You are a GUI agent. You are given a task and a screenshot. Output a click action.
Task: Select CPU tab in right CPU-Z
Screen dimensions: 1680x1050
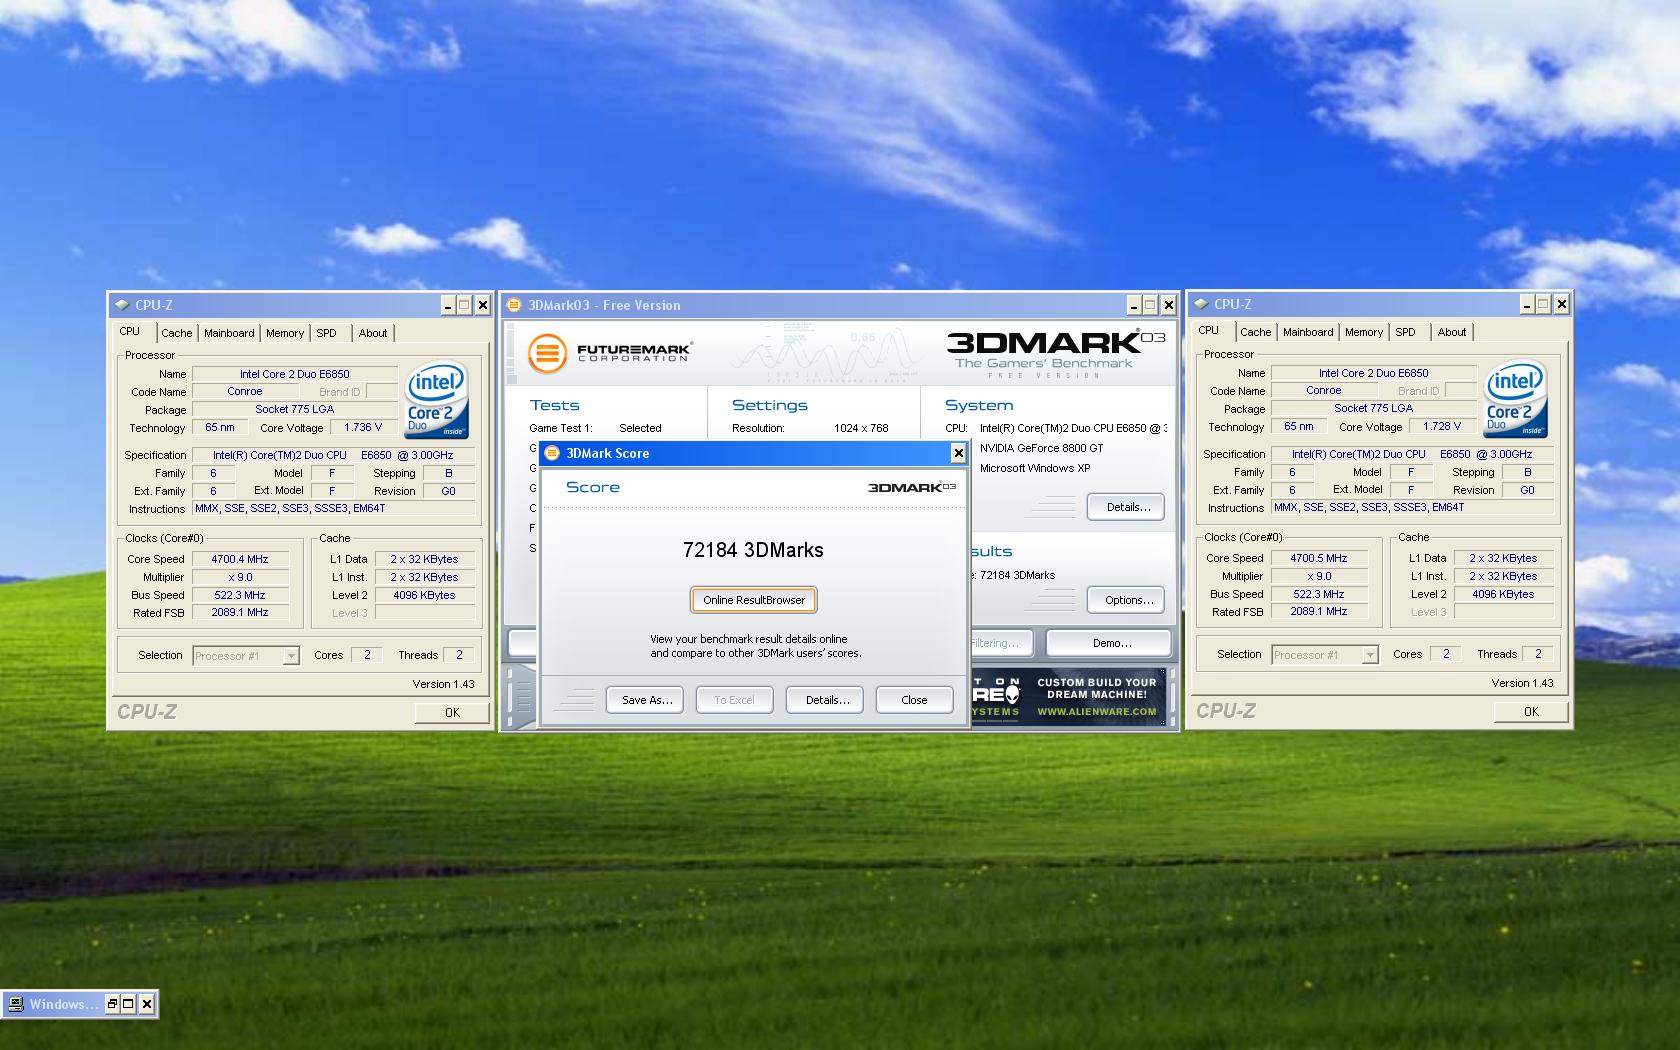pos(1209,330)
